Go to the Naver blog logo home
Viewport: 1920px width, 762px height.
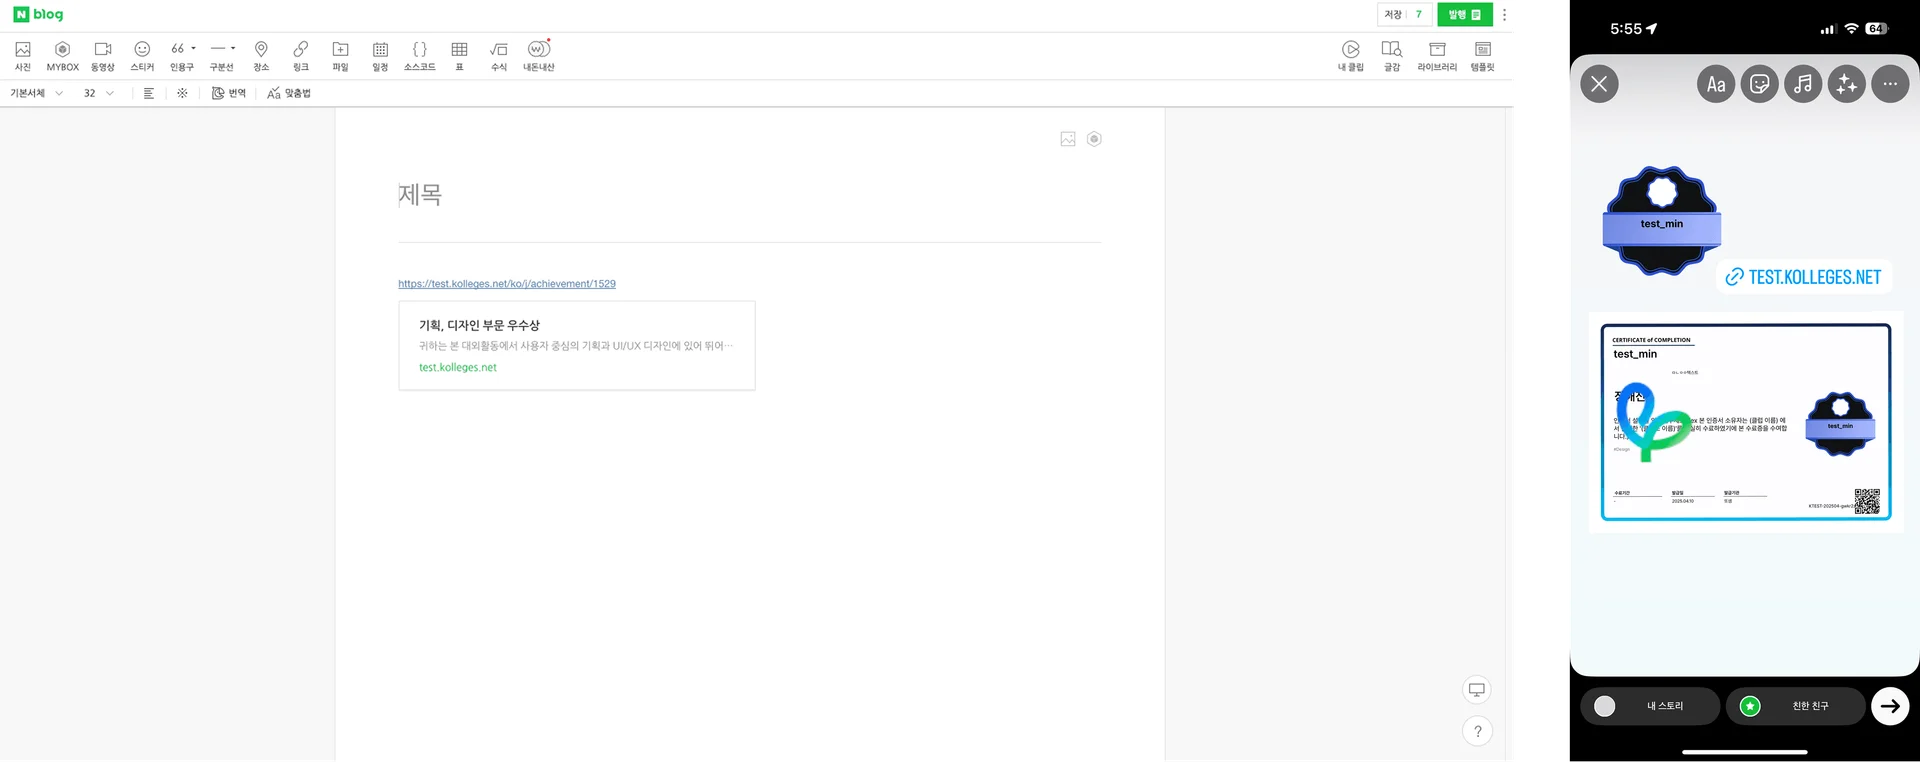click(38, 14)
